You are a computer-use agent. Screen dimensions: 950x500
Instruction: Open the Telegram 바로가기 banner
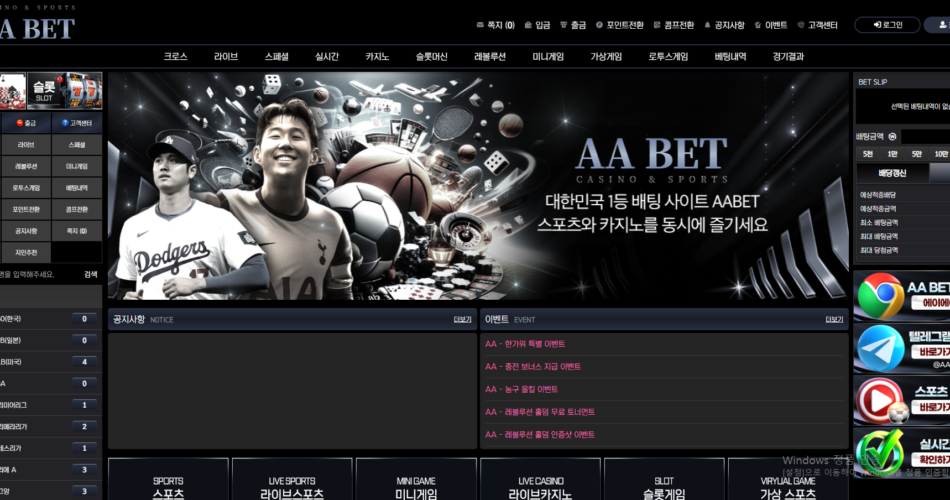(902, 348)
